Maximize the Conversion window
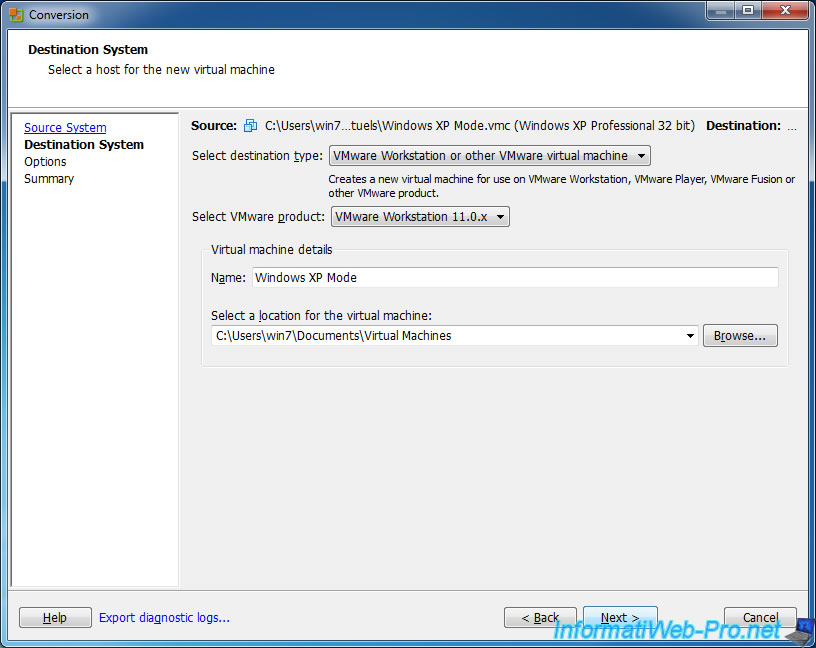The image size is (816, 648). [x=748, y=10]
